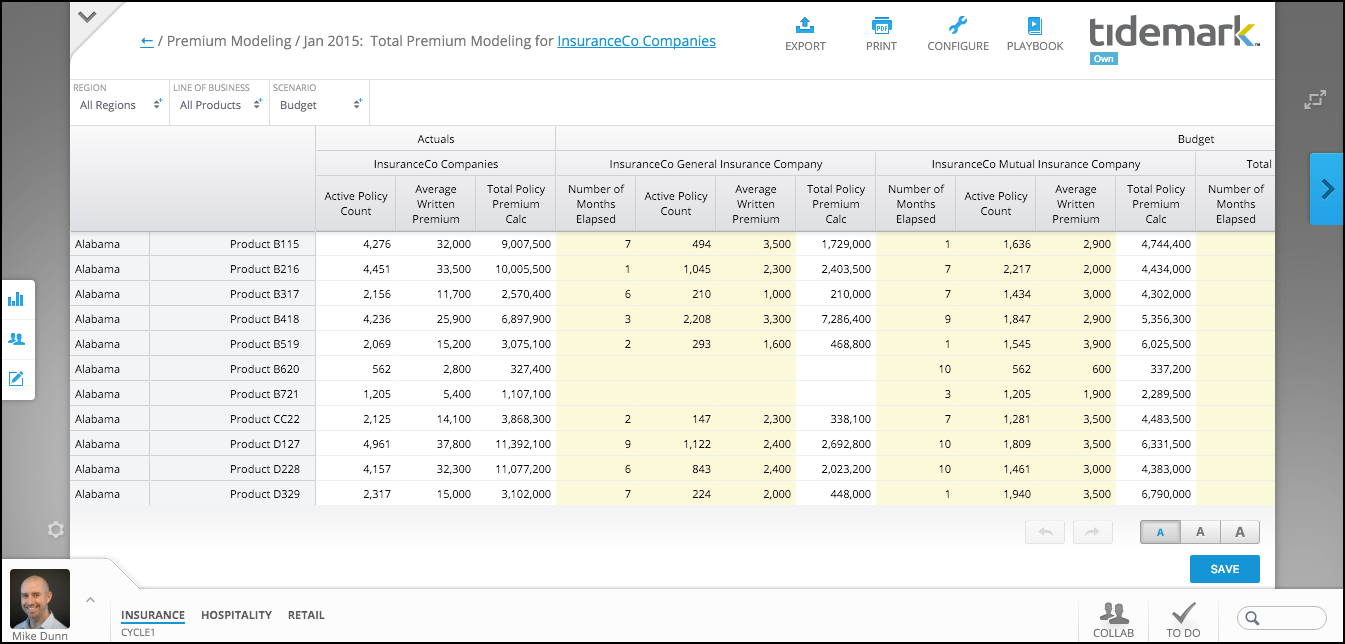The image size is (1345, 644).
Task: Switch to the HOSPITALITY tab
Action: pos(236,615)
